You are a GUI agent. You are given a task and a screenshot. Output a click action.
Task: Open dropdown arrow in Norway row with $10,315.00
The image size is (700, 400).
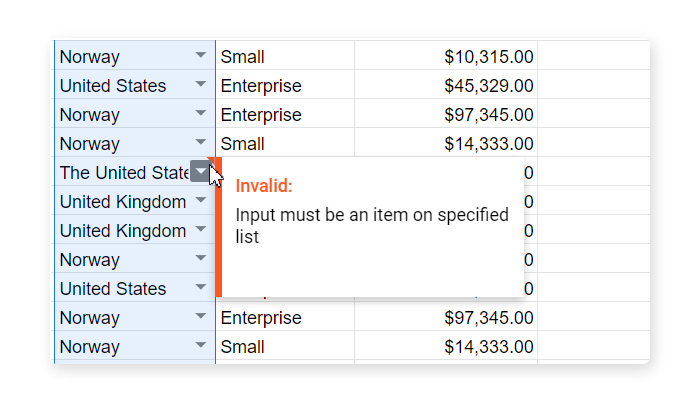tap(201, 55)
